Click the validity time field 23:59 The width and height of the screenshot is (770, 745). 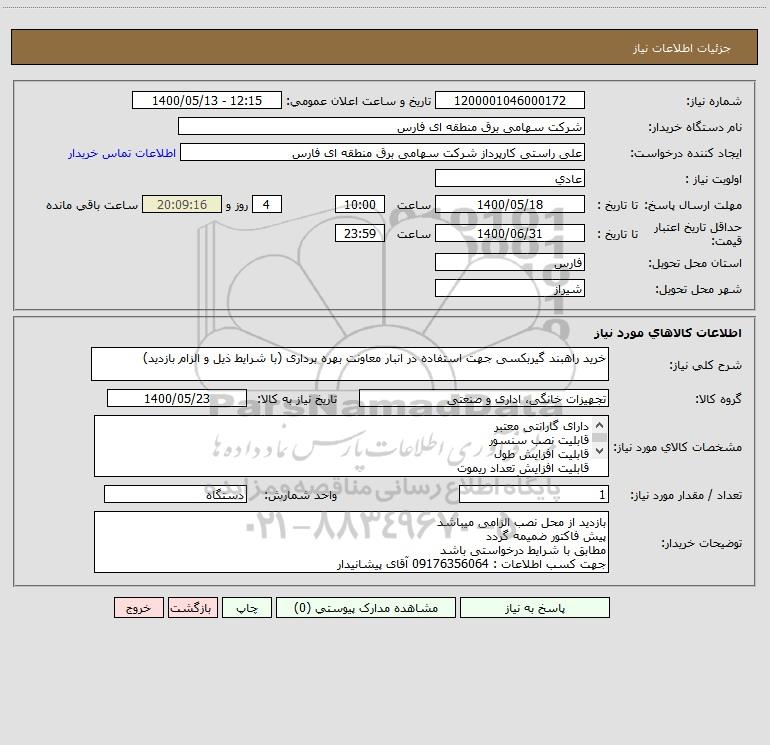pos(359,233)
